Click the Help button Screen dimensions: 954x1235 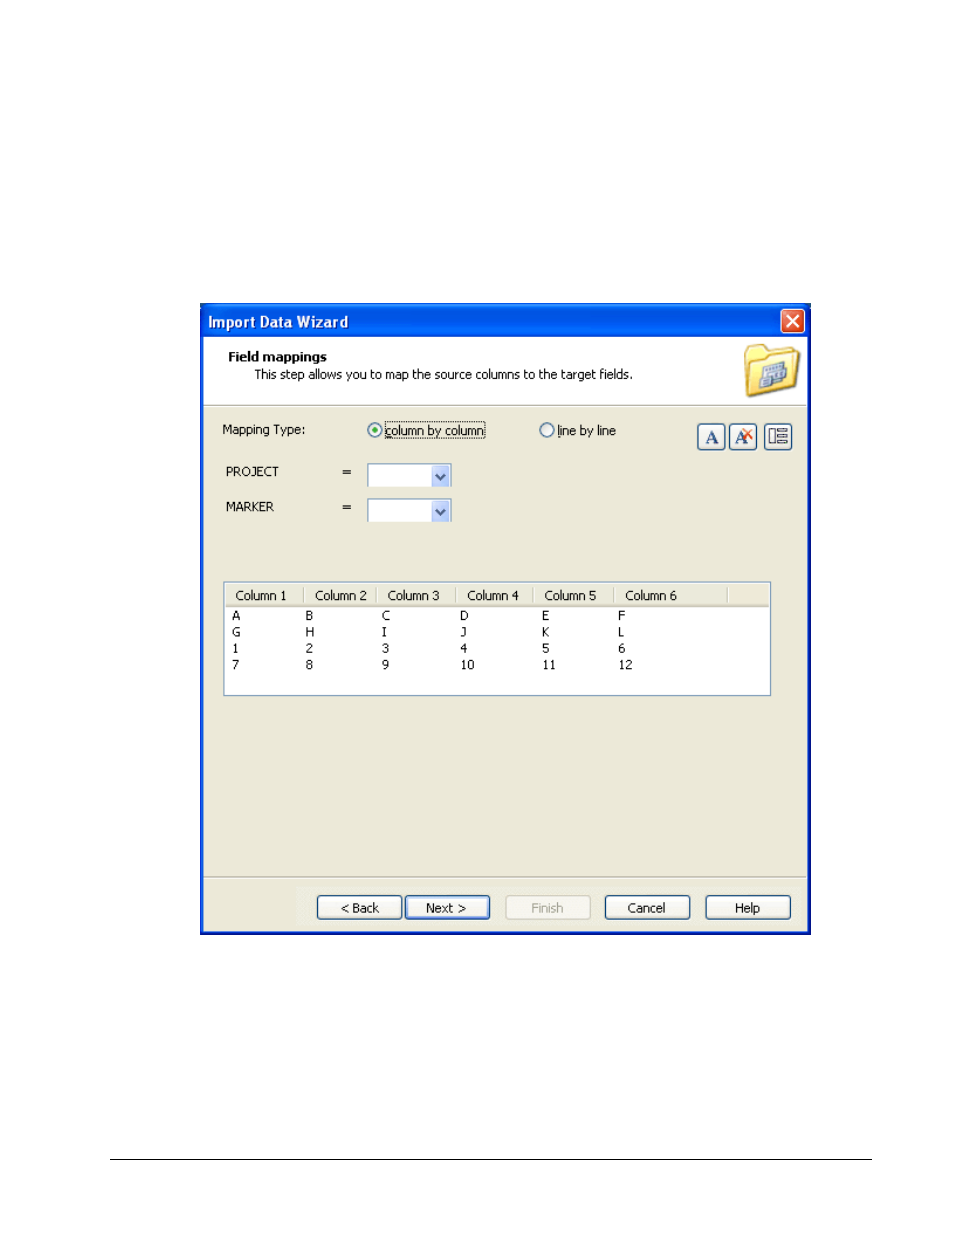tap(748, 908)
